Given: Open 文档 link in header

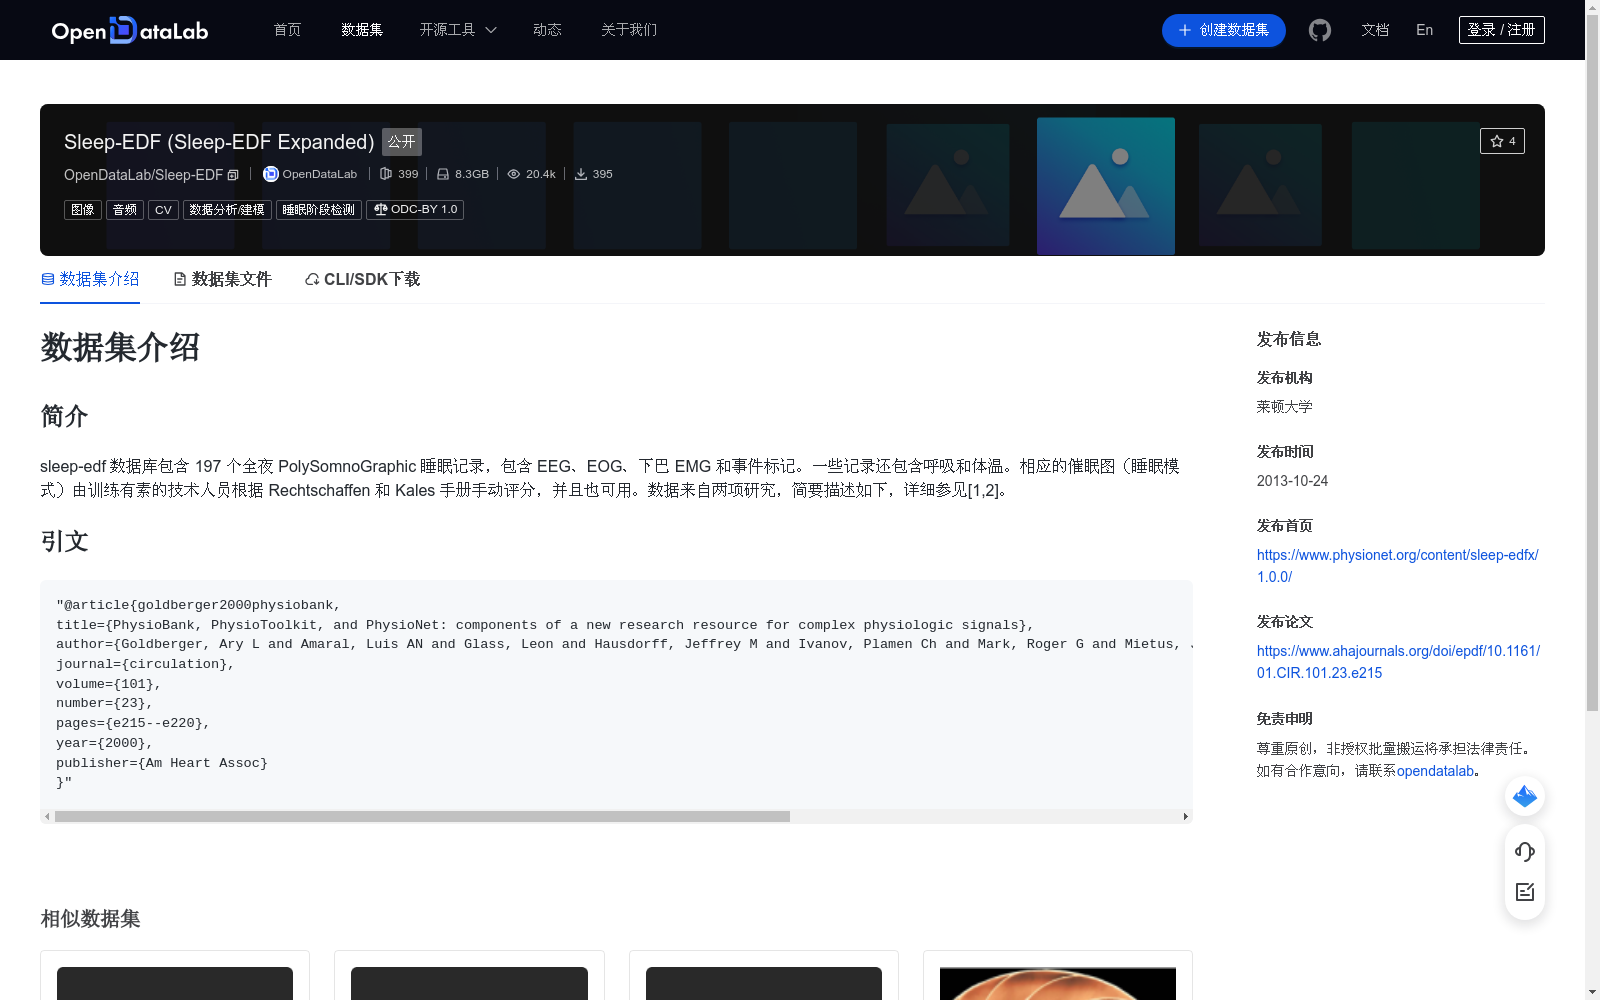Looking at the screenshot, I should click(1375, 30).
